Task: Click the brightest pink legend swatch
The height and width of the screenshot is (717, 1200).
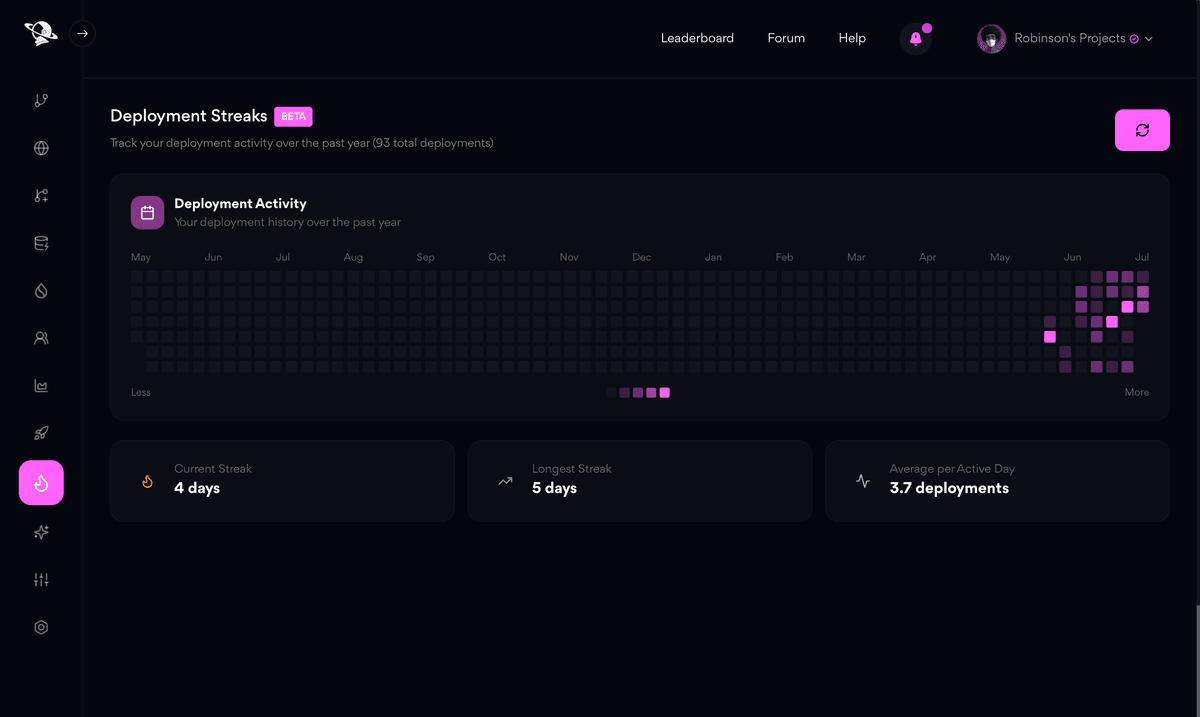Action: tap(665, 393)
